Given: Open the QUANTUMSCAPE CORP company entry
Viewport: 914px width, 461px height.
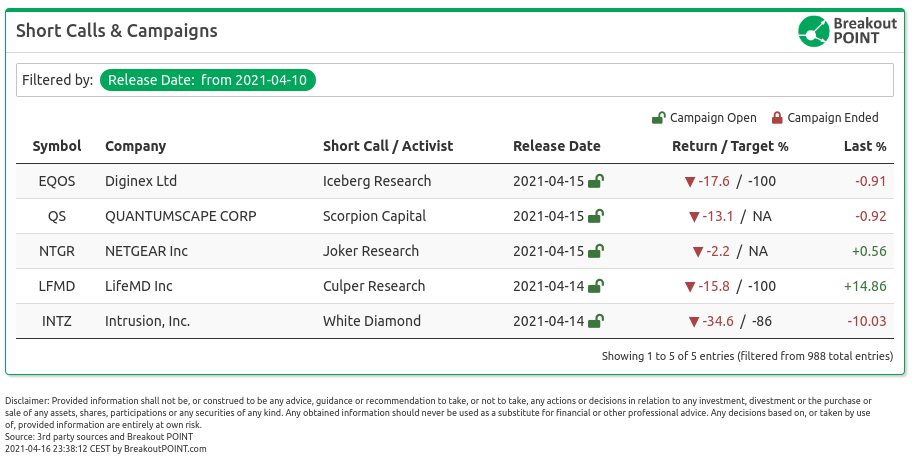Looking at the screenshot, I should click(181, 216).
